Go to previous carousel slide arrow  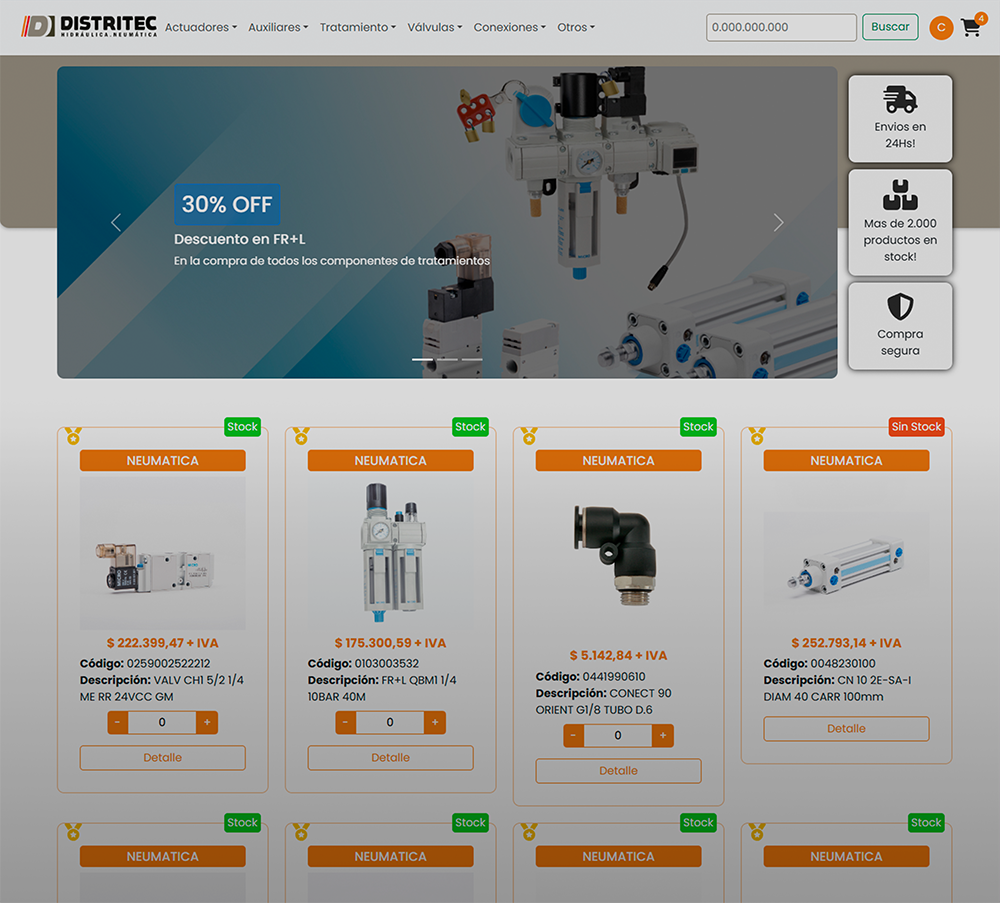point(116,223)
